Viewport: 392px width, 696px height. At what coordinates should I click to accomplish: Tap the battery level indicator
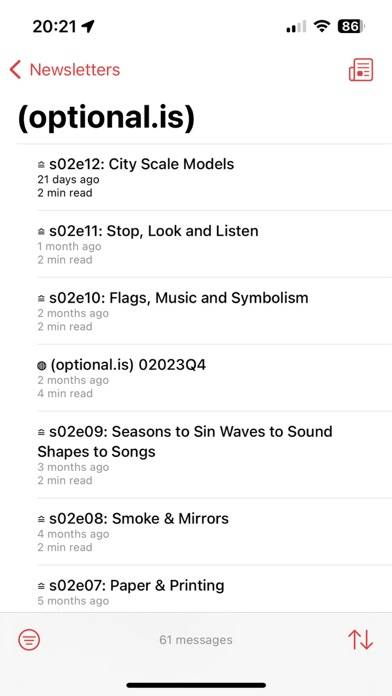[351, 27]
